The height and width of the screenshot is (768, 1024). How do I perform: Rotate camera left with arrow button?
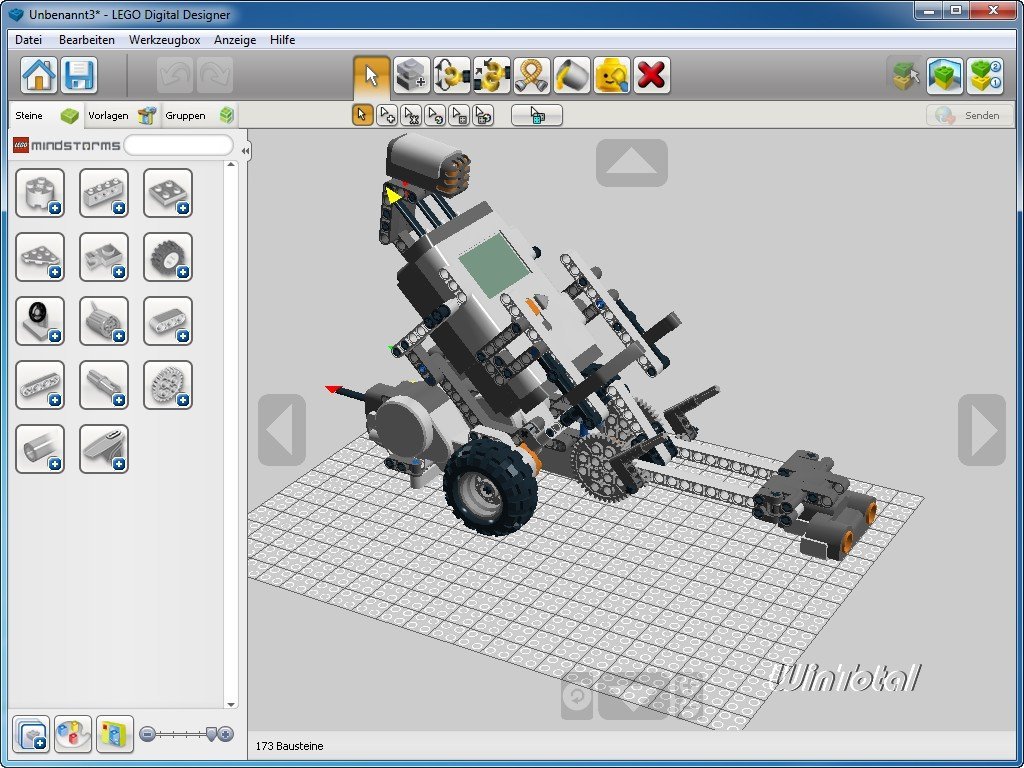282,430
